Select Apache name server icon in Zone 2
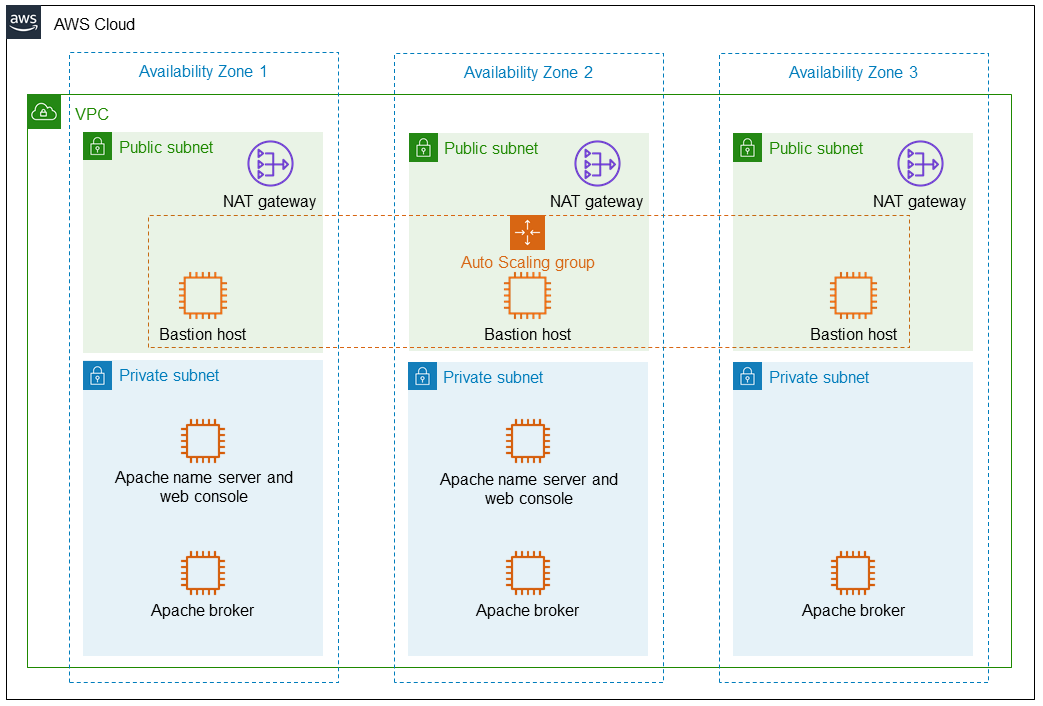 click(527, 441)
